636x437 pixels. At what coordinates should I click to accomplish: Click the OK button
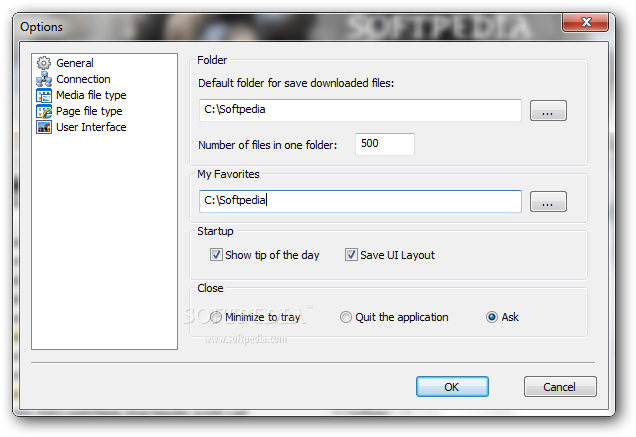point(452,387)
